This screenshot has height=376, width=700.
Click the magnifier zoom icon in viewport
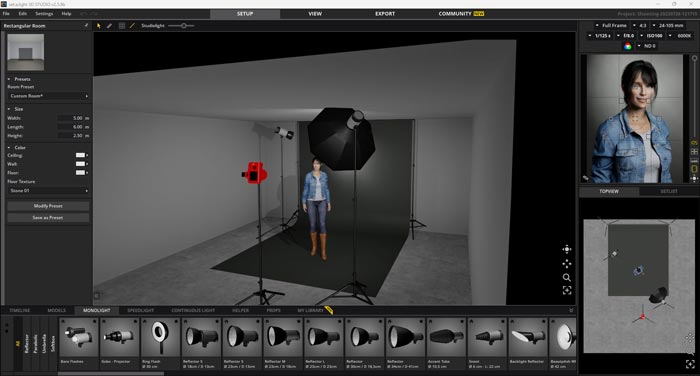(x=567, y=277)
